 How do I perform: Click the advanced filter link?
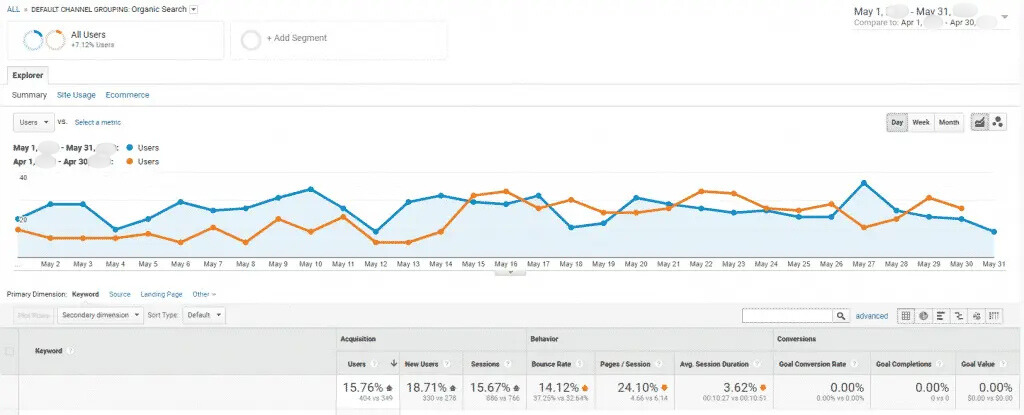(871, 316)
